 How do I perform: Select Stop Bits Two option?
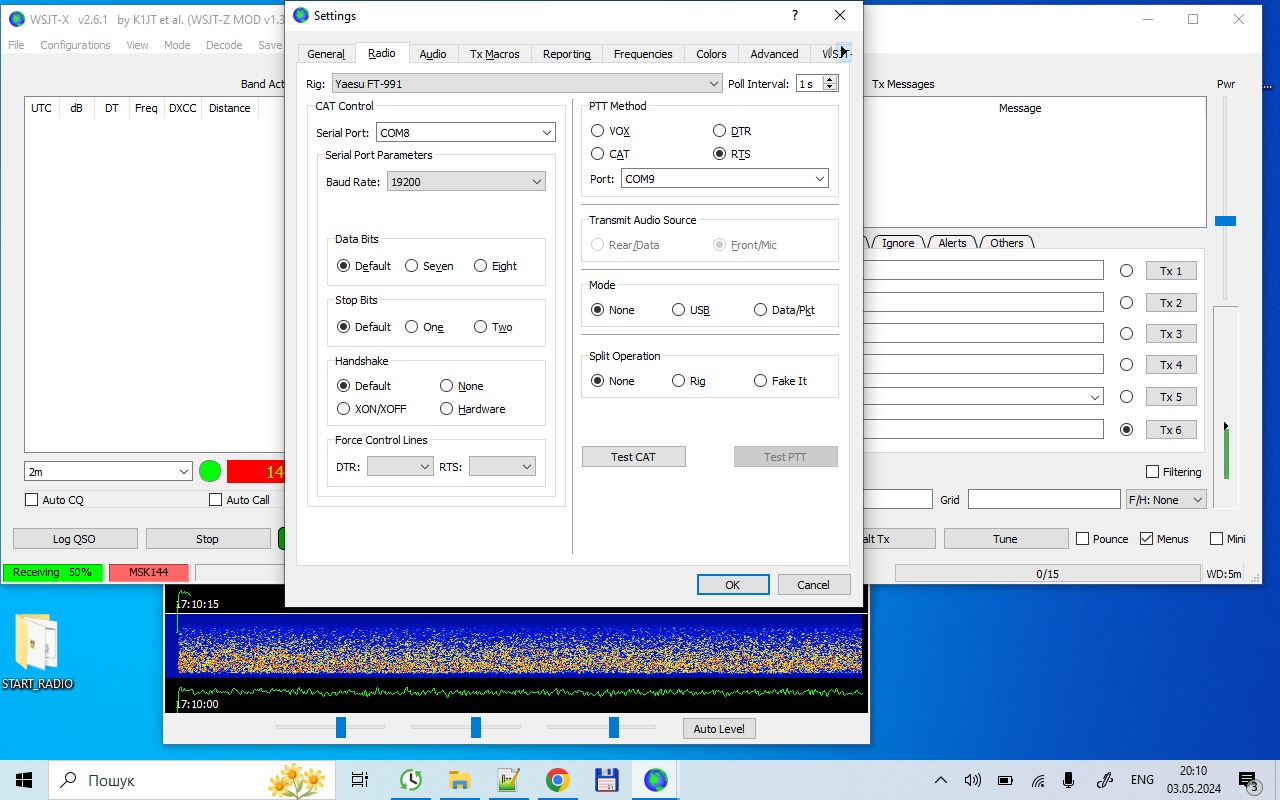(493, 327)
